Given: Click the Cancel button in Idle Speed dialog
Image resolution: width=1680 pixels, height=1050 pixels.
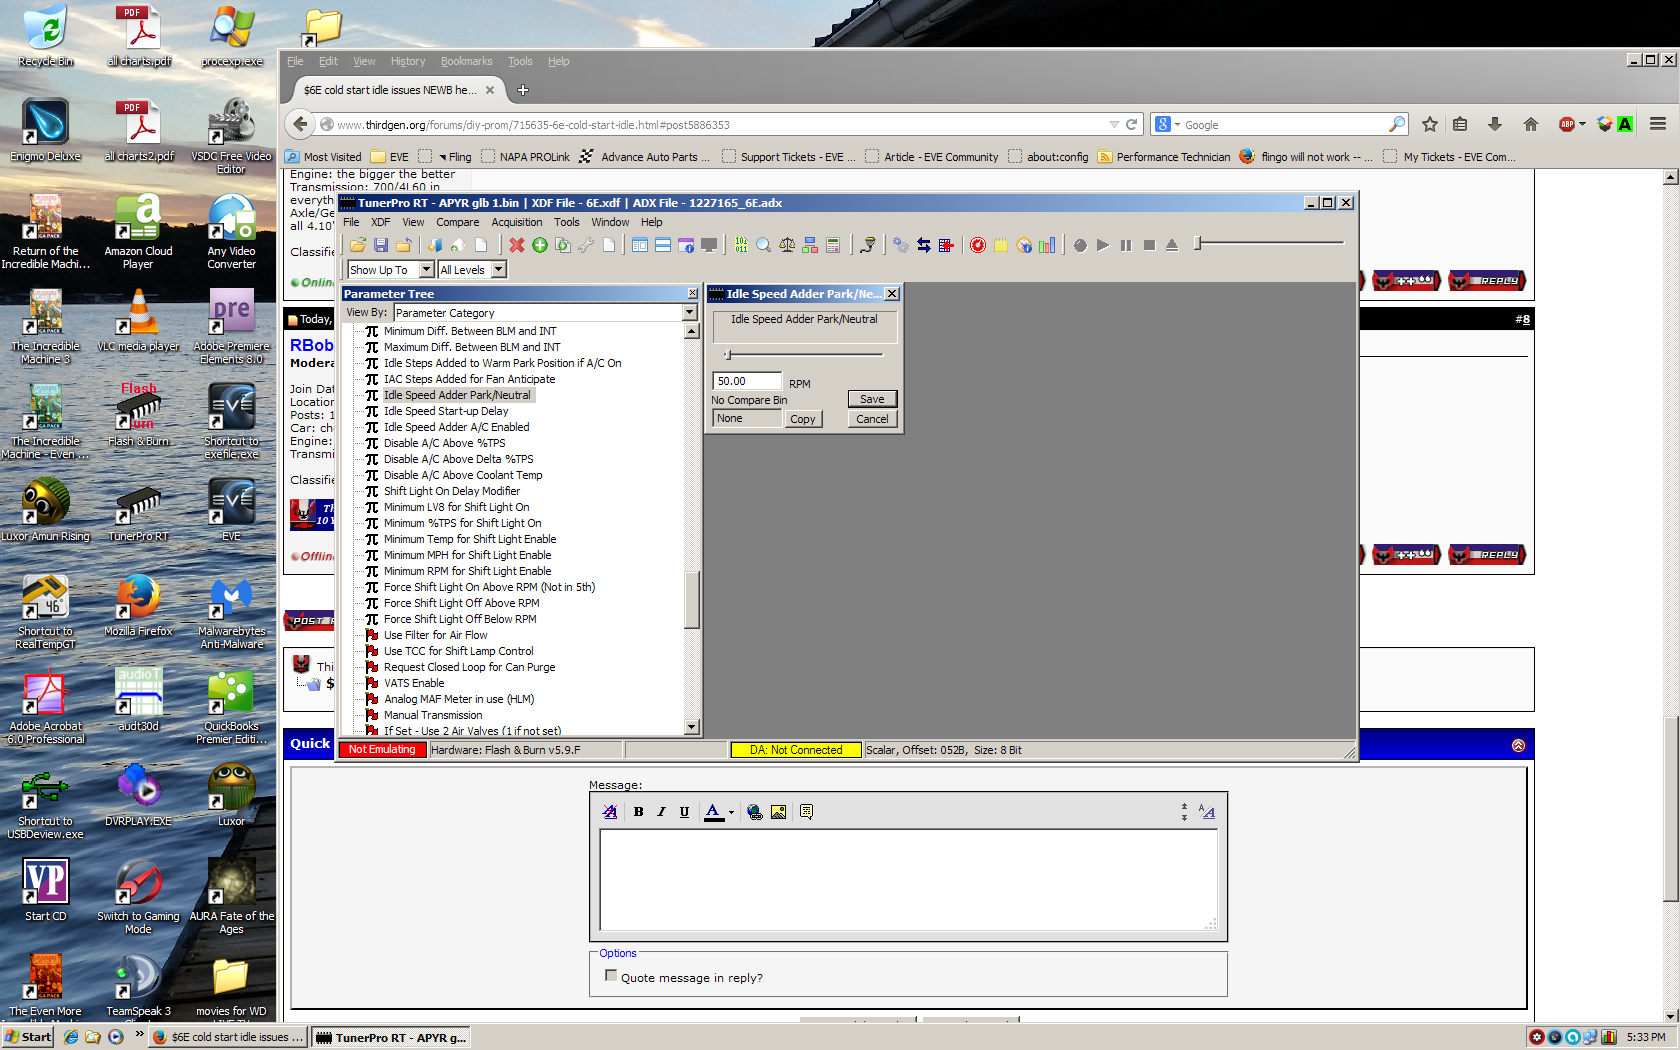Looking at the screenshot, I should 872,419.
